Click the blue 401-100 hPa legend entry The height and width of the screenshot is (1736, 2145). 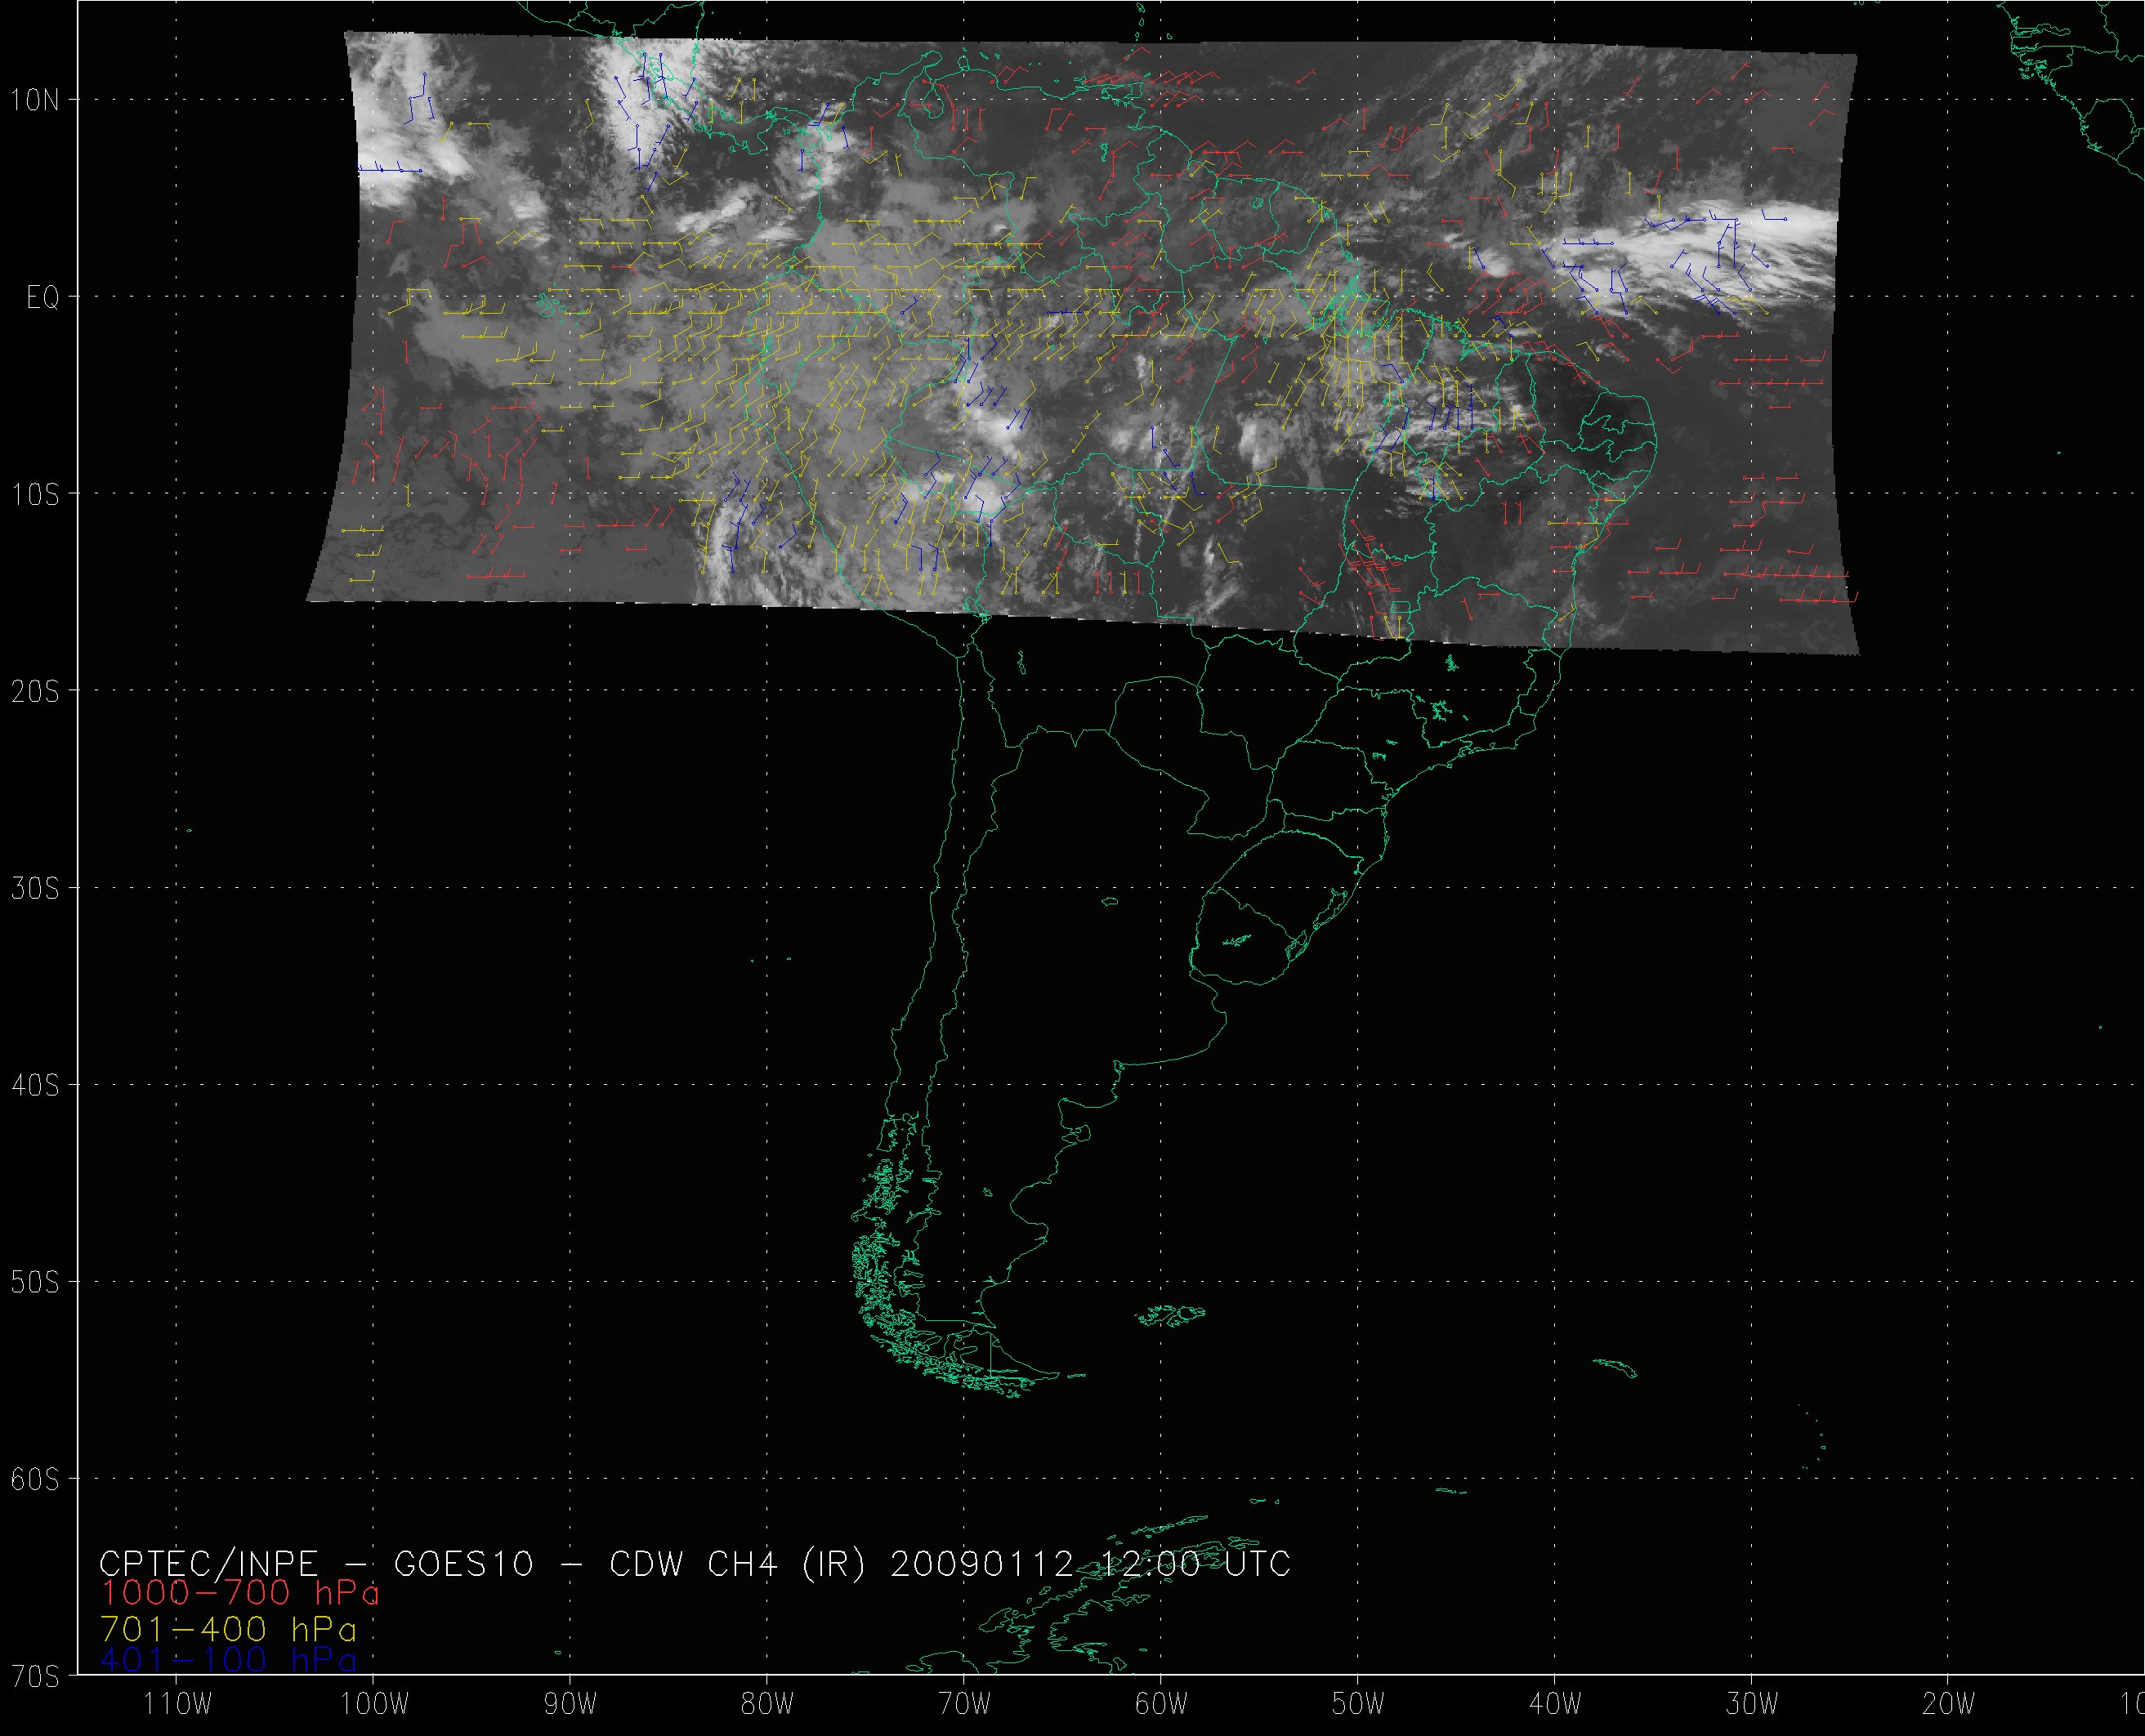[x=228, y=1660]
